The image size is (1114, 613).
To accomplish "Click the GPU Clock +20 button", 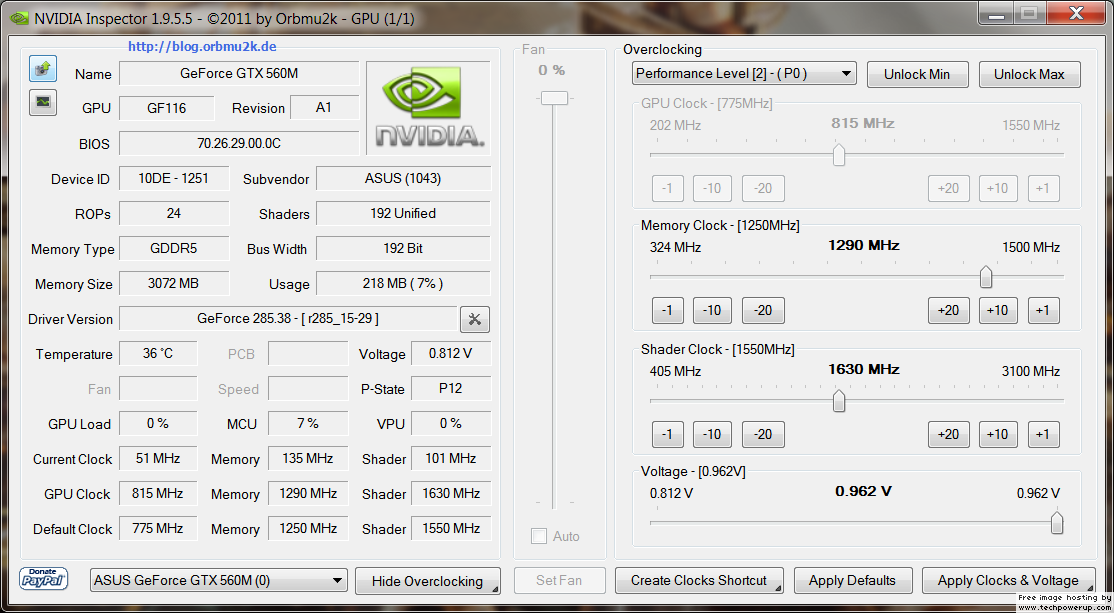I will 948,188.
